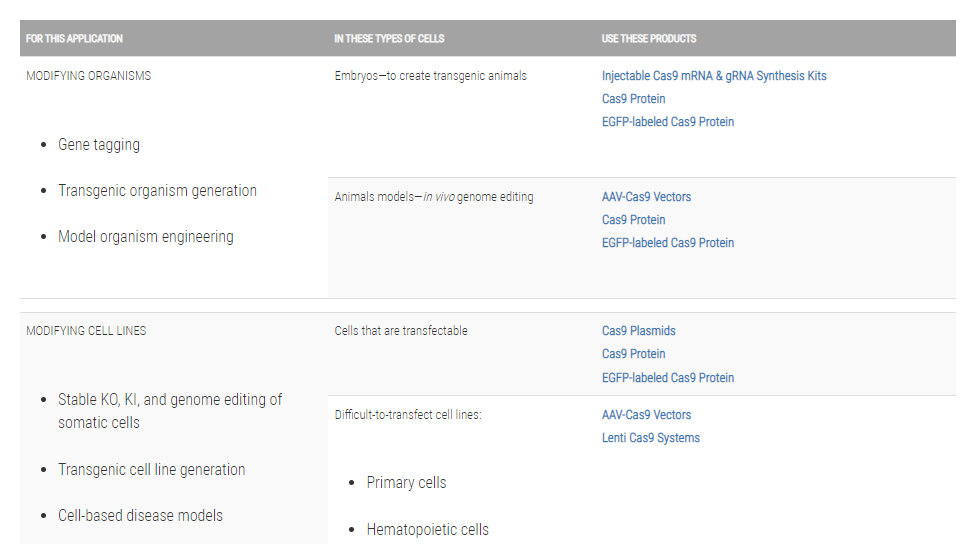Open AAV-Cas9 Vectors link for animal models
Screen dimensions: 968x544
tap(646, 197)
